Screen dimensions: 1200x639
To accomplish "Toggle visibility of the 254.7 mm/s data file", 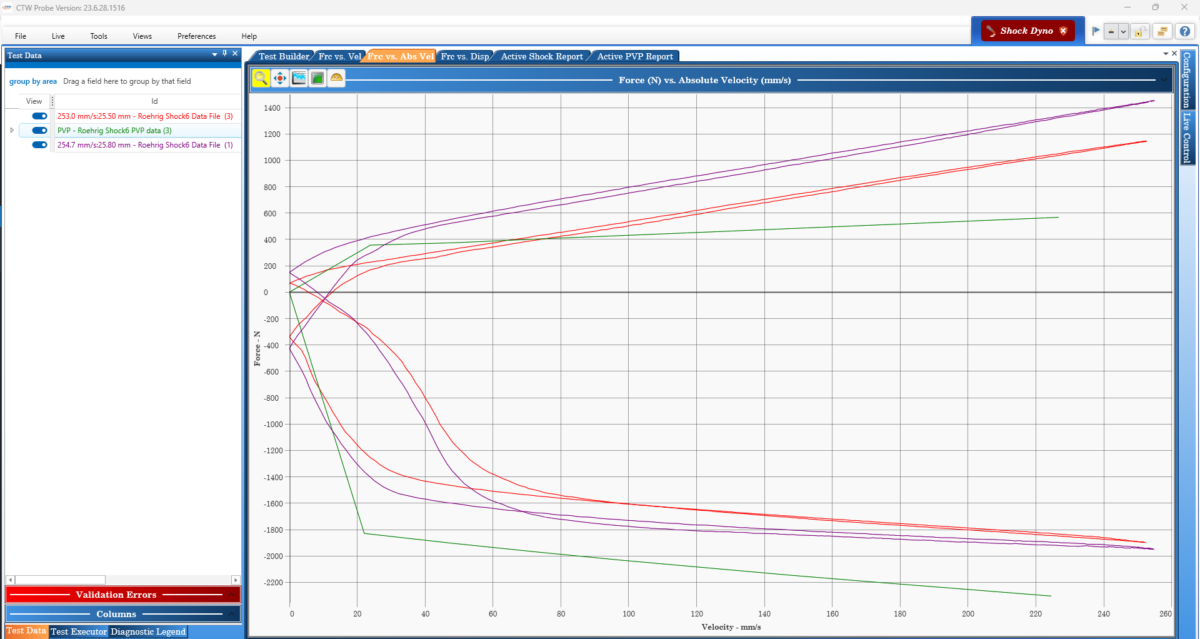I will 40,145.
